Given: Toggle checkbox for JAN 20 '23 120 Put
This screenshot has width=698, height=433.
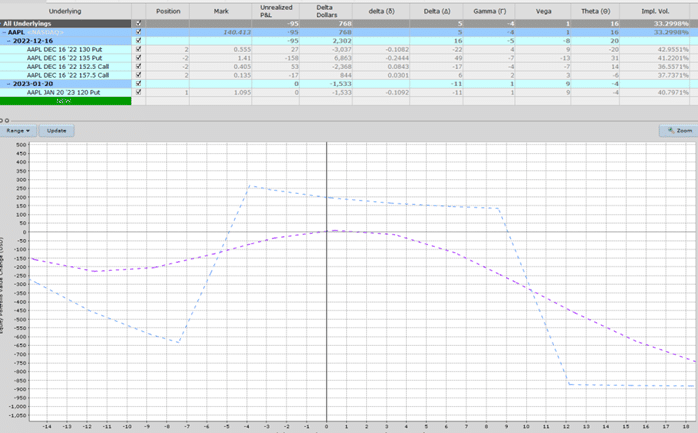Looking at the screenshot, I should coord(138,92).
